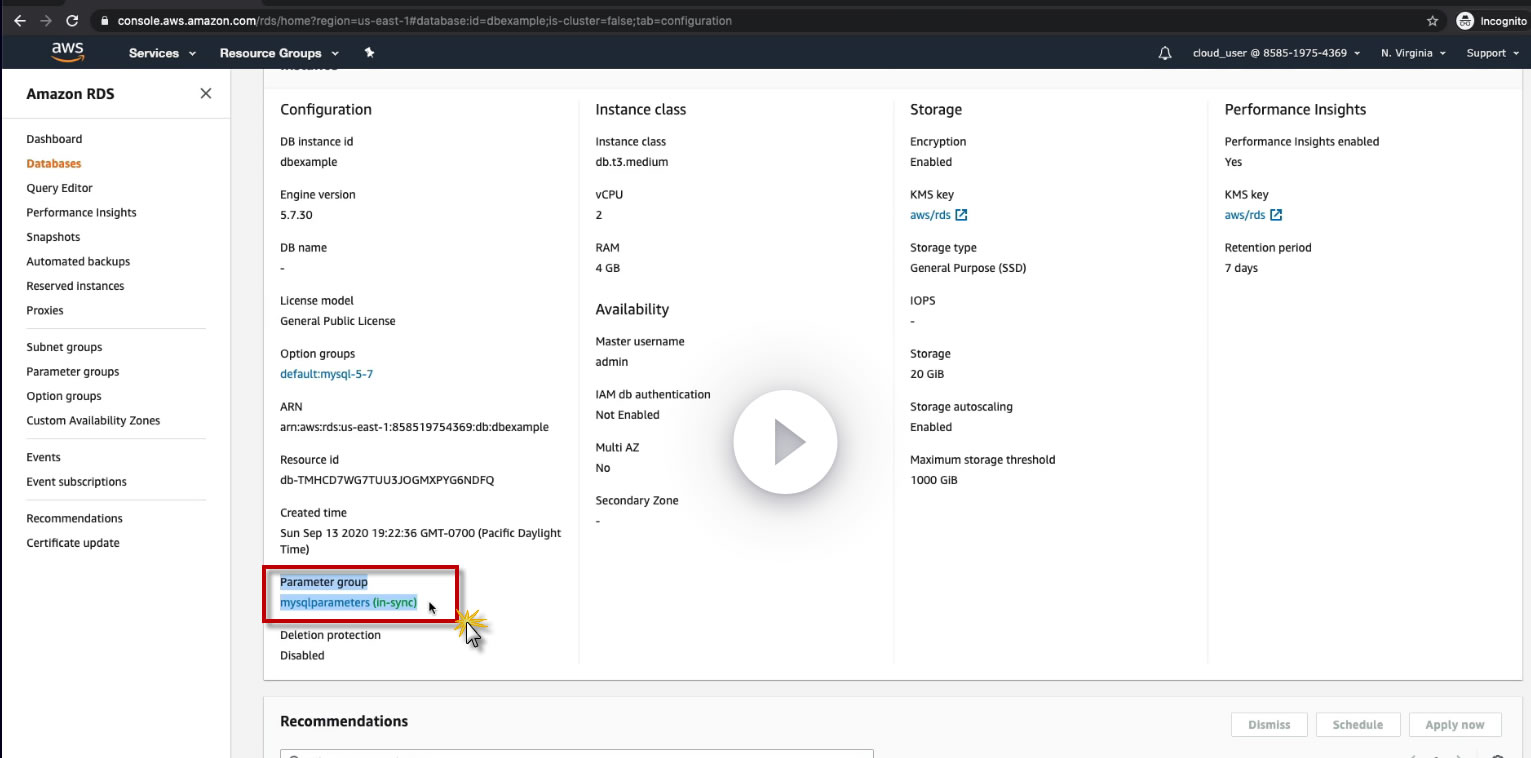Click the recommendations search field
The width and height of the screenshot is (1531, 758).
pyautogui.click(x=577, y=753)
